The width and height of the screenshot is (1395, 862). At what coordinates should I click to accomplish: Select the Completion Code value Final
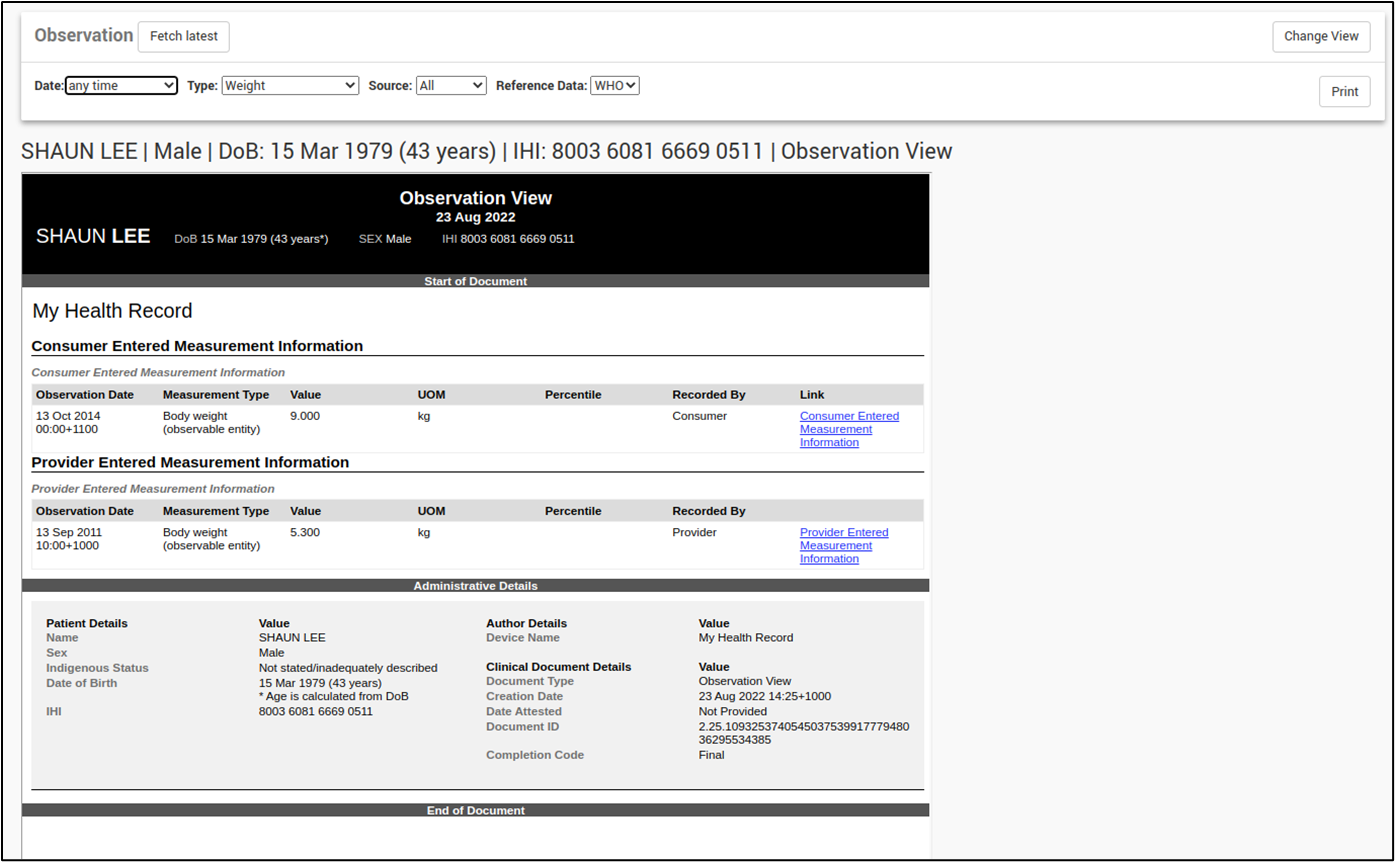click(x=711, y=755)
